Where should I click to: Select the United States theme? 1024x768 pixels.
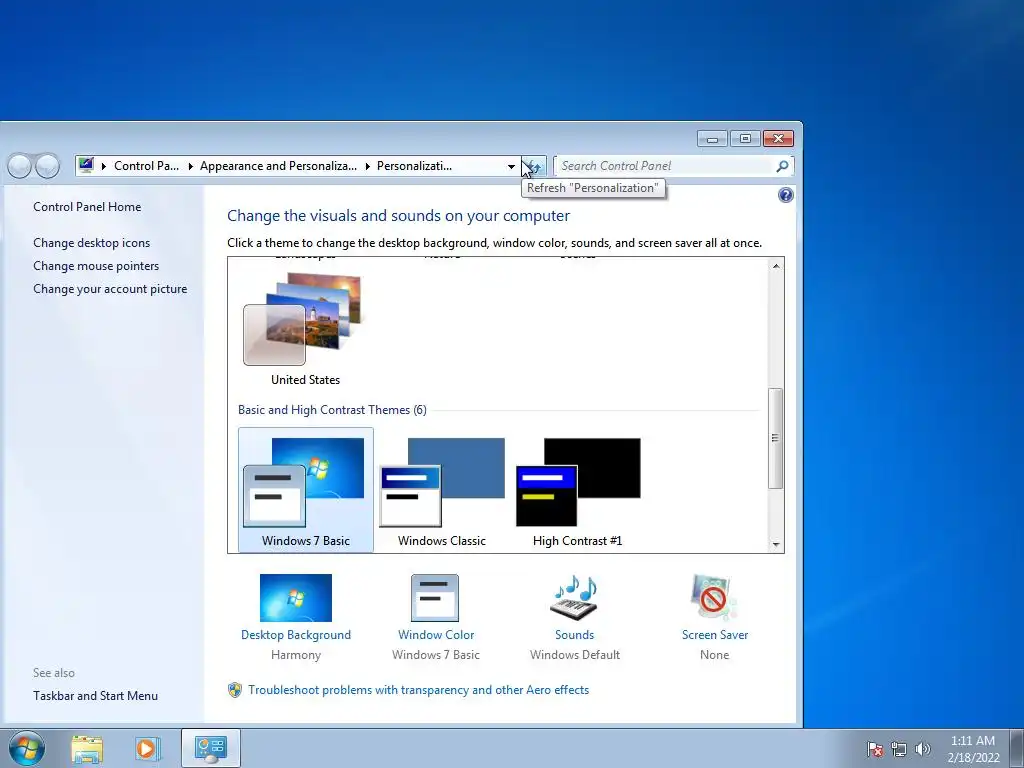tap(305, 329)
